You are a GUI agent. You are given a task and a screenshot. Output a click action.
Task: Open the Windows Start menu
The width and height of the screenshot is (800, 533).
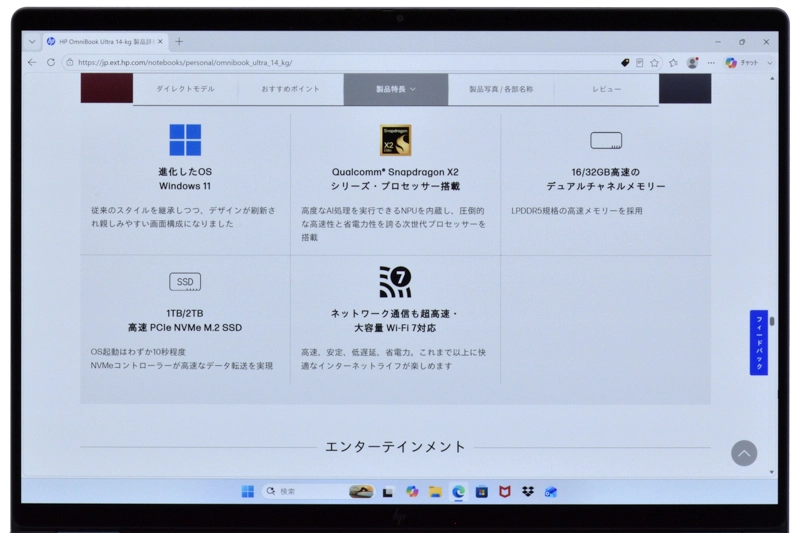pyautogui.click(x=247, y=491)
